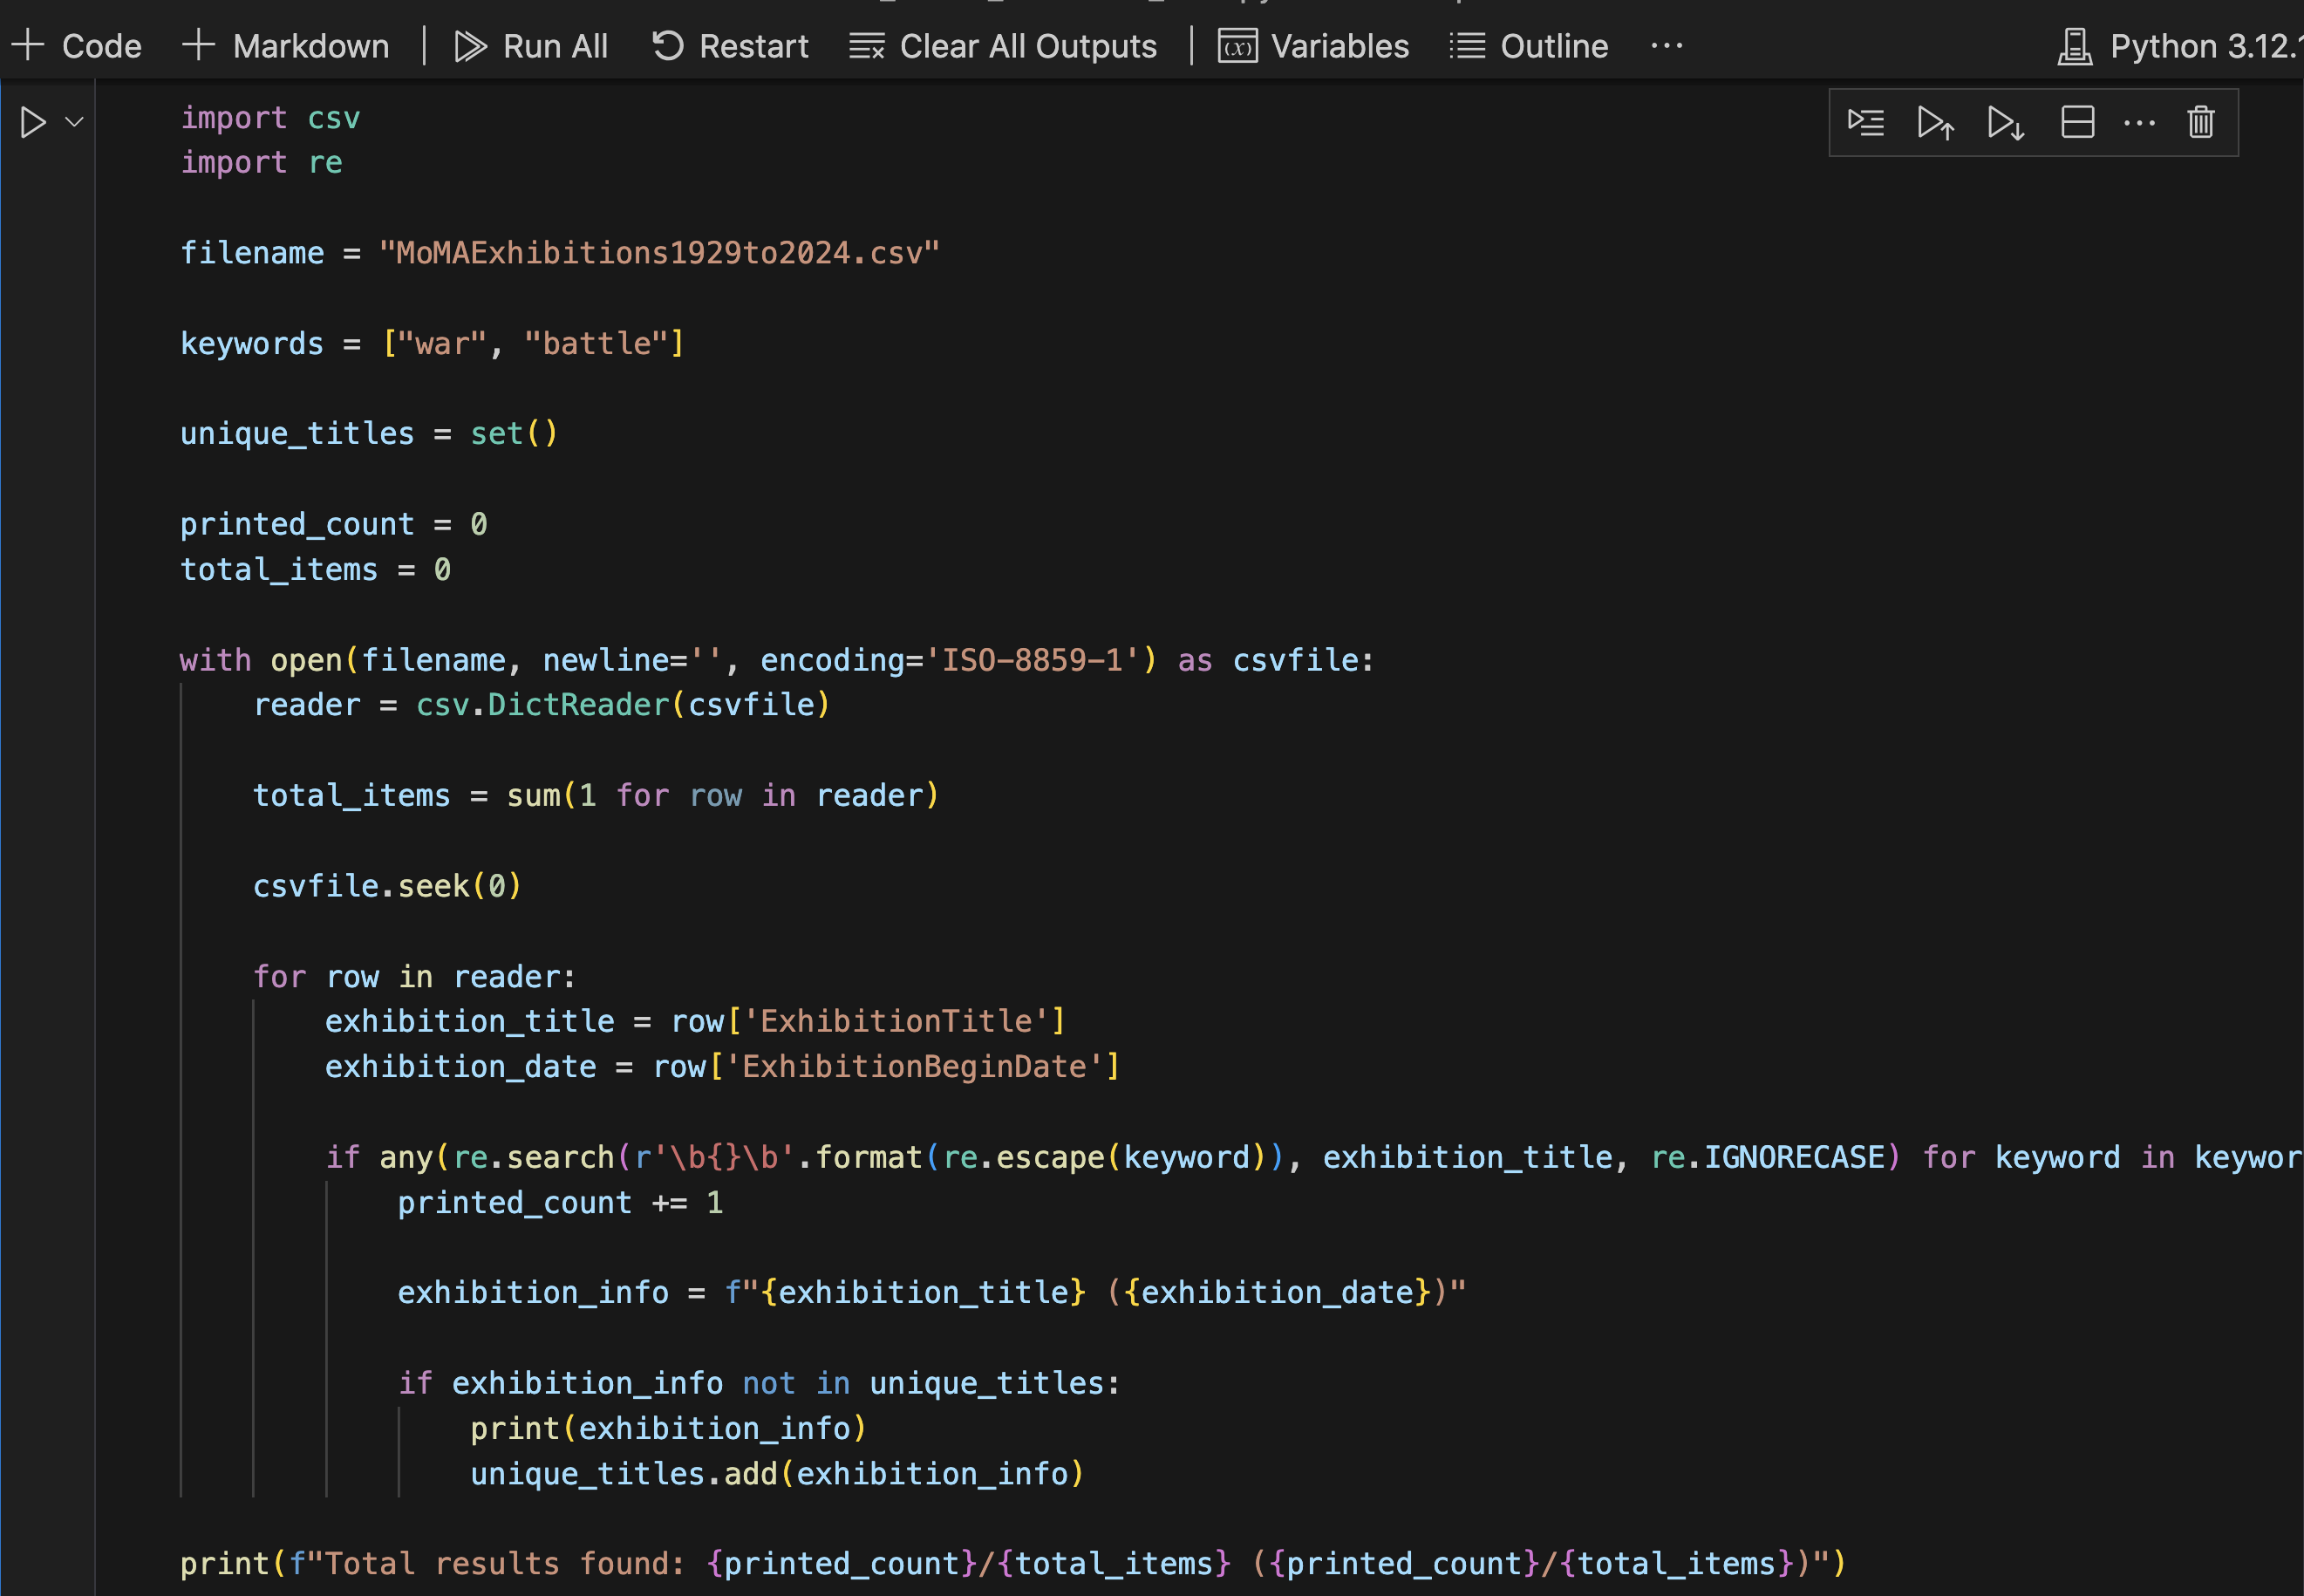Run the current code cell
The height and width of the screenshot is (1596, 2304).
click(x=33, y=122)
